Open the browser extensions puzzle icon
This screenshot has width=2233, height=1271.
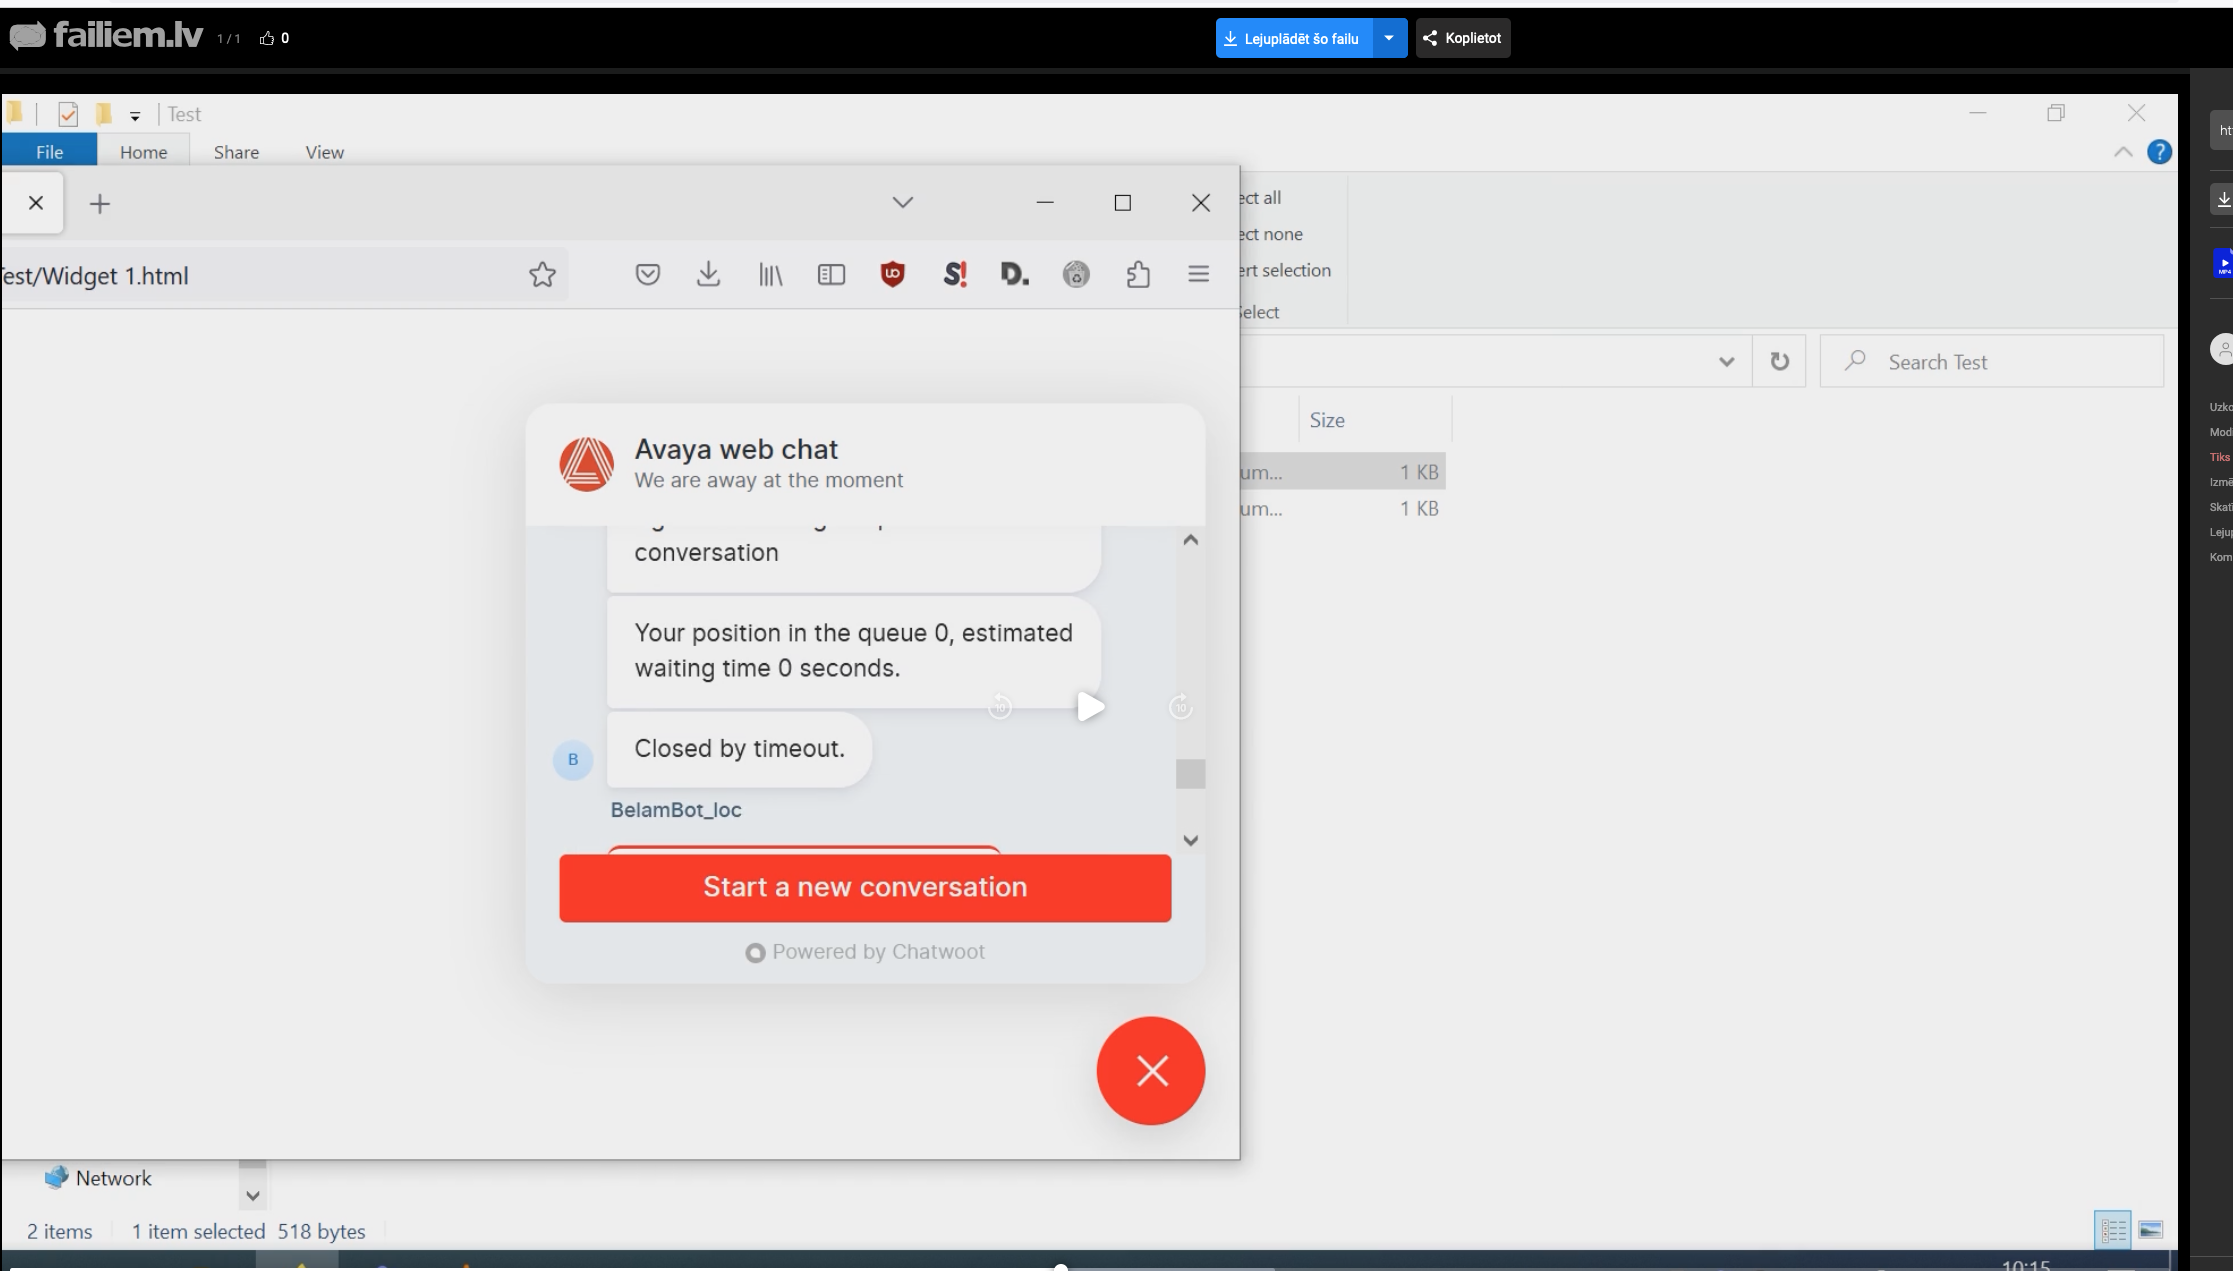point(1137,274)
